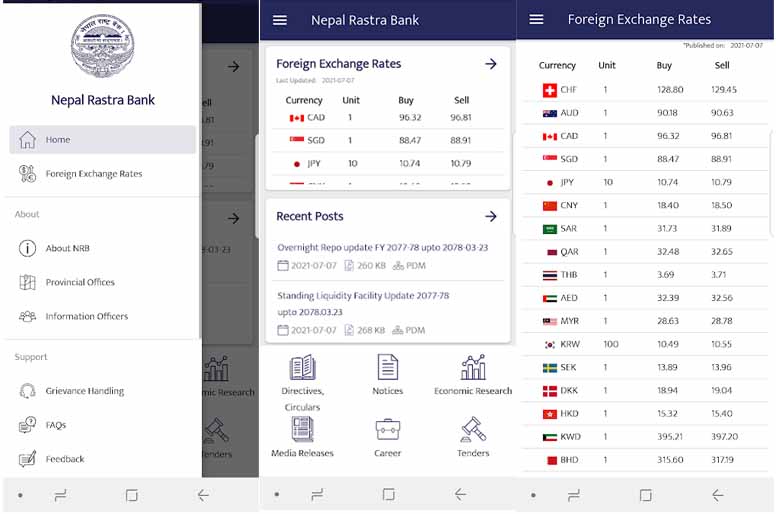
Task: Open full Foreign Exchange Rates via card arrow
Action: click(490, 64)
